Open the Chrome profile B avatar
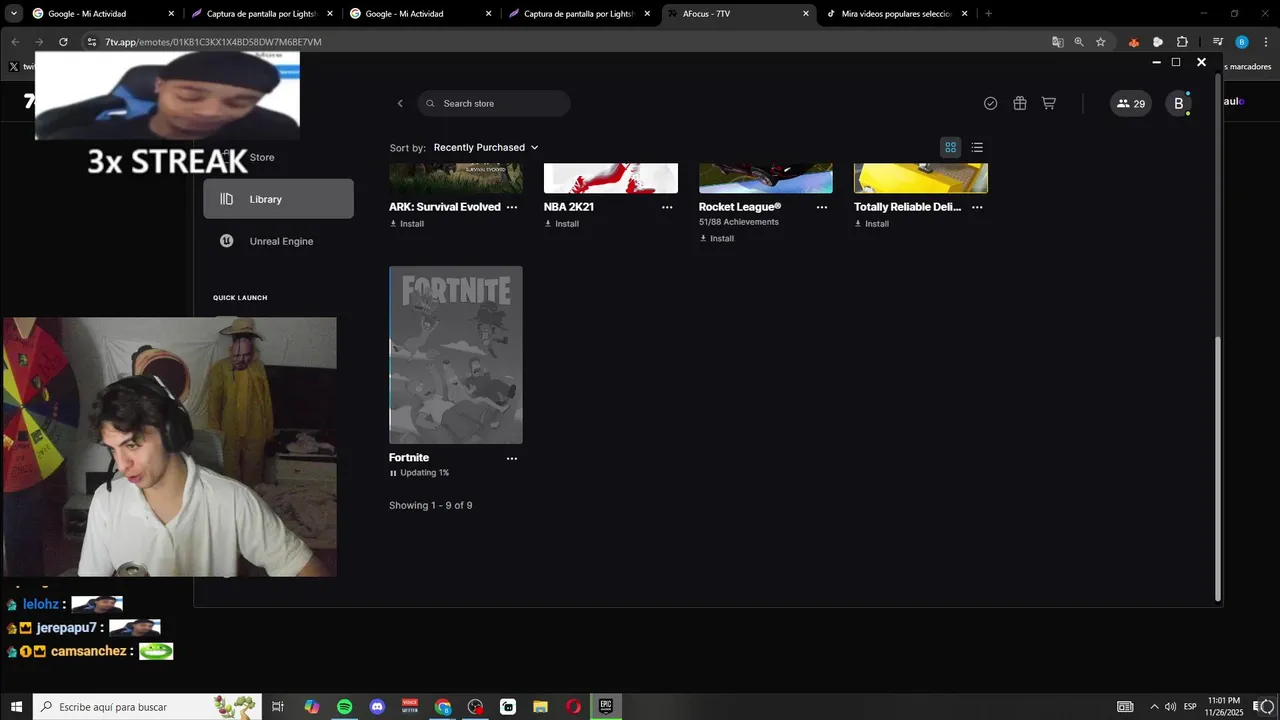1280x720 pixels. 1242,42
